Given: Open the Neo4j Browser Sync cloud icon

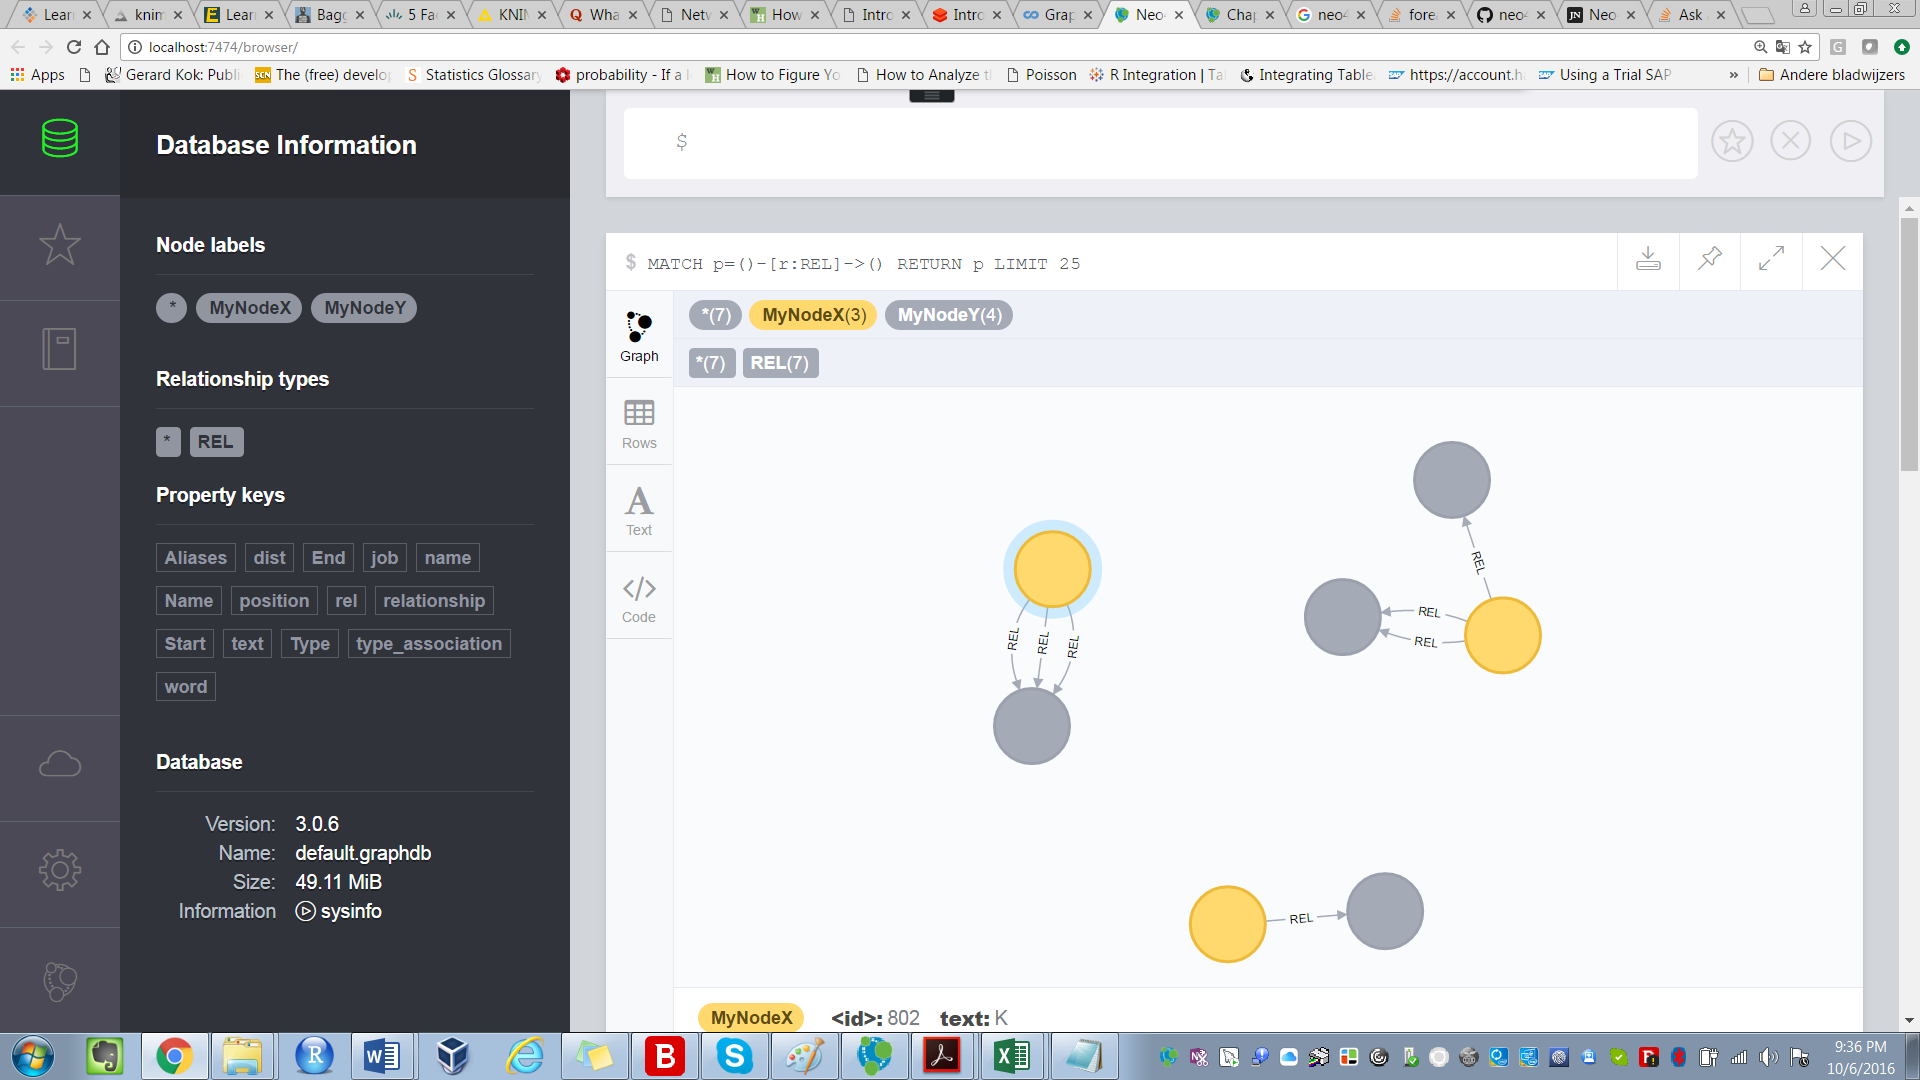Looking at the screenshot, I should tap(59, 762).
